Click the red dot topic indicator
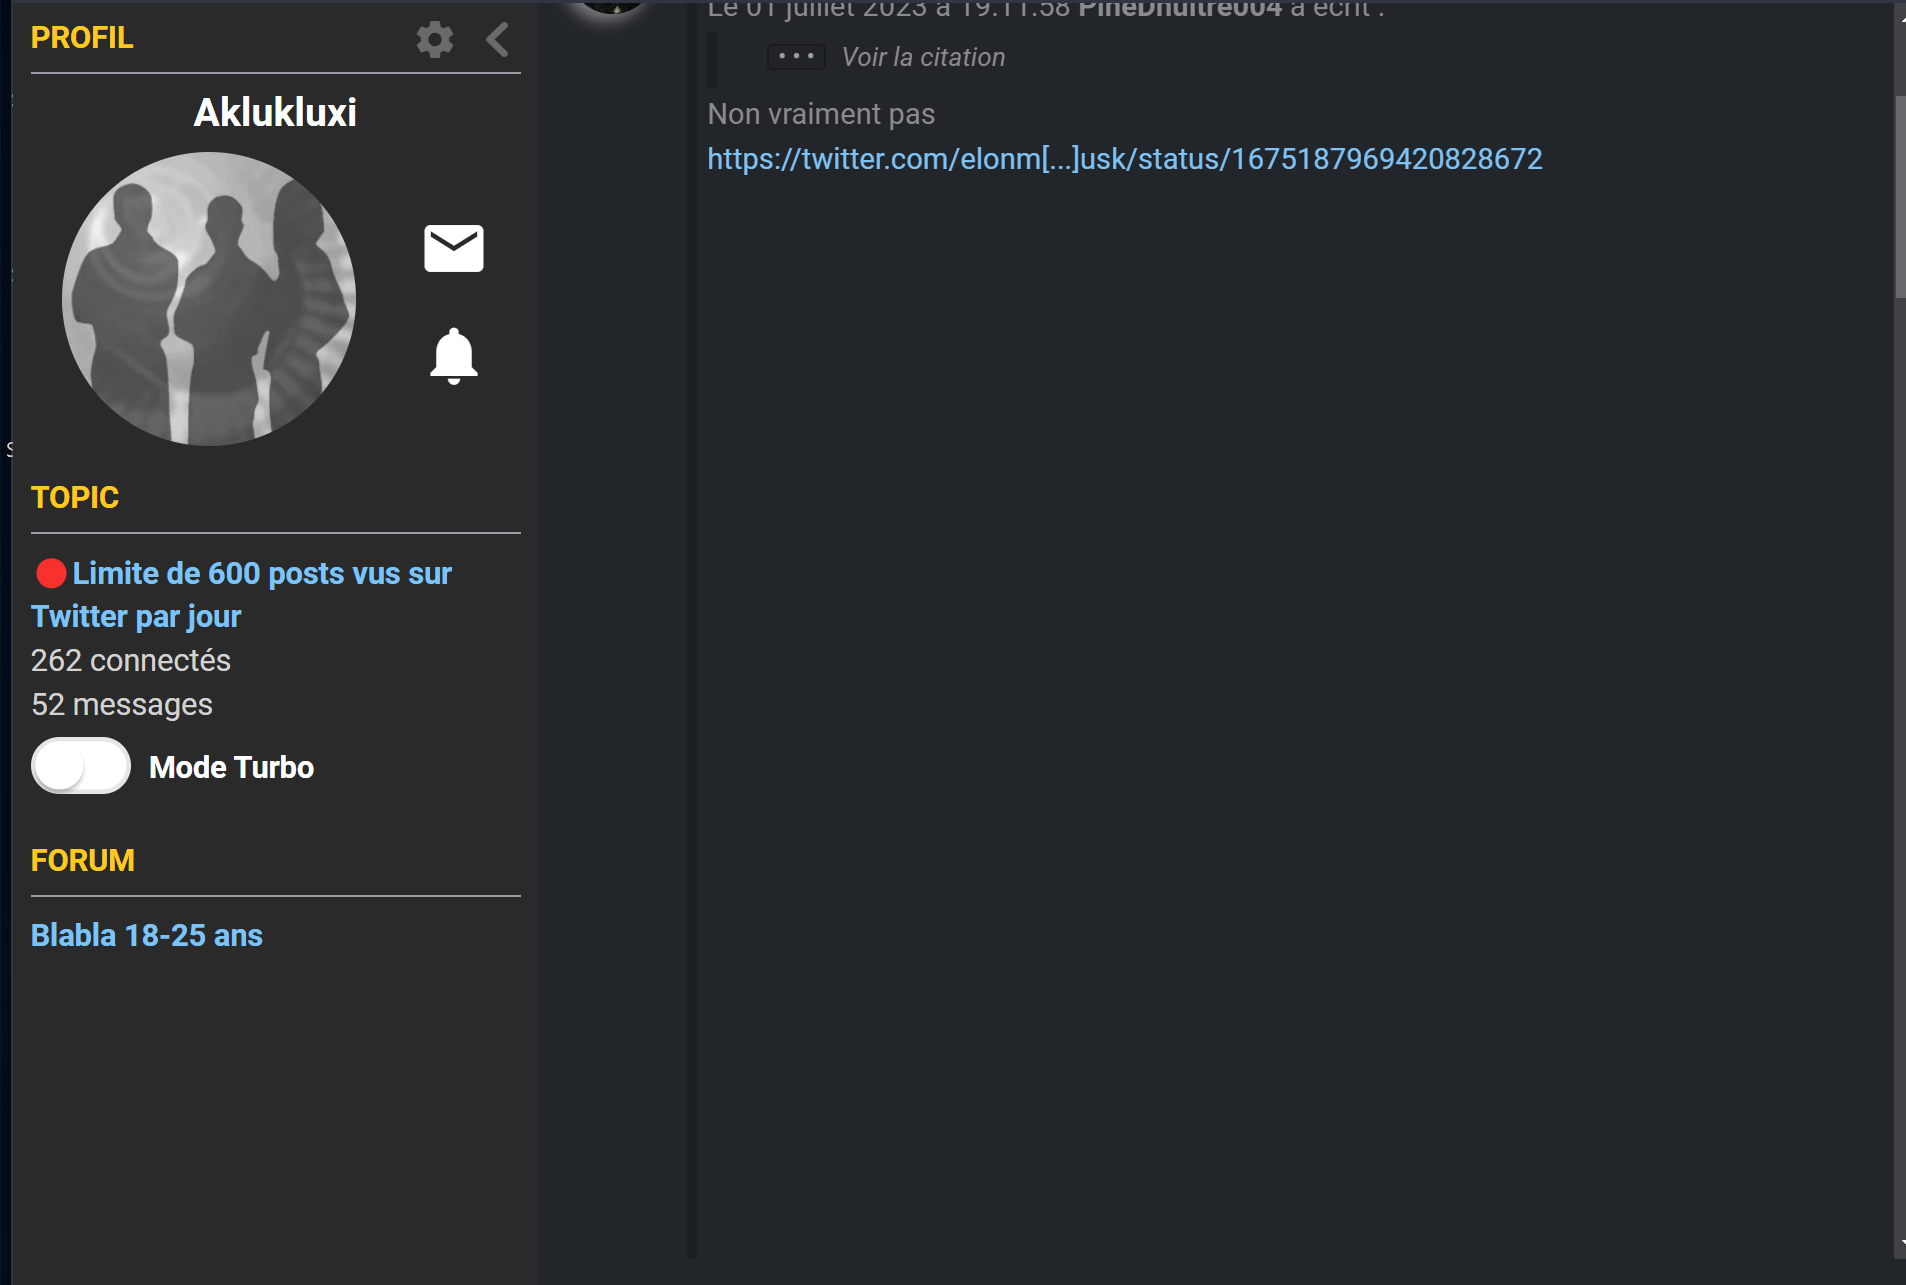The image size is (1906, 1285). pyautogui.click(x=51, y=574)
